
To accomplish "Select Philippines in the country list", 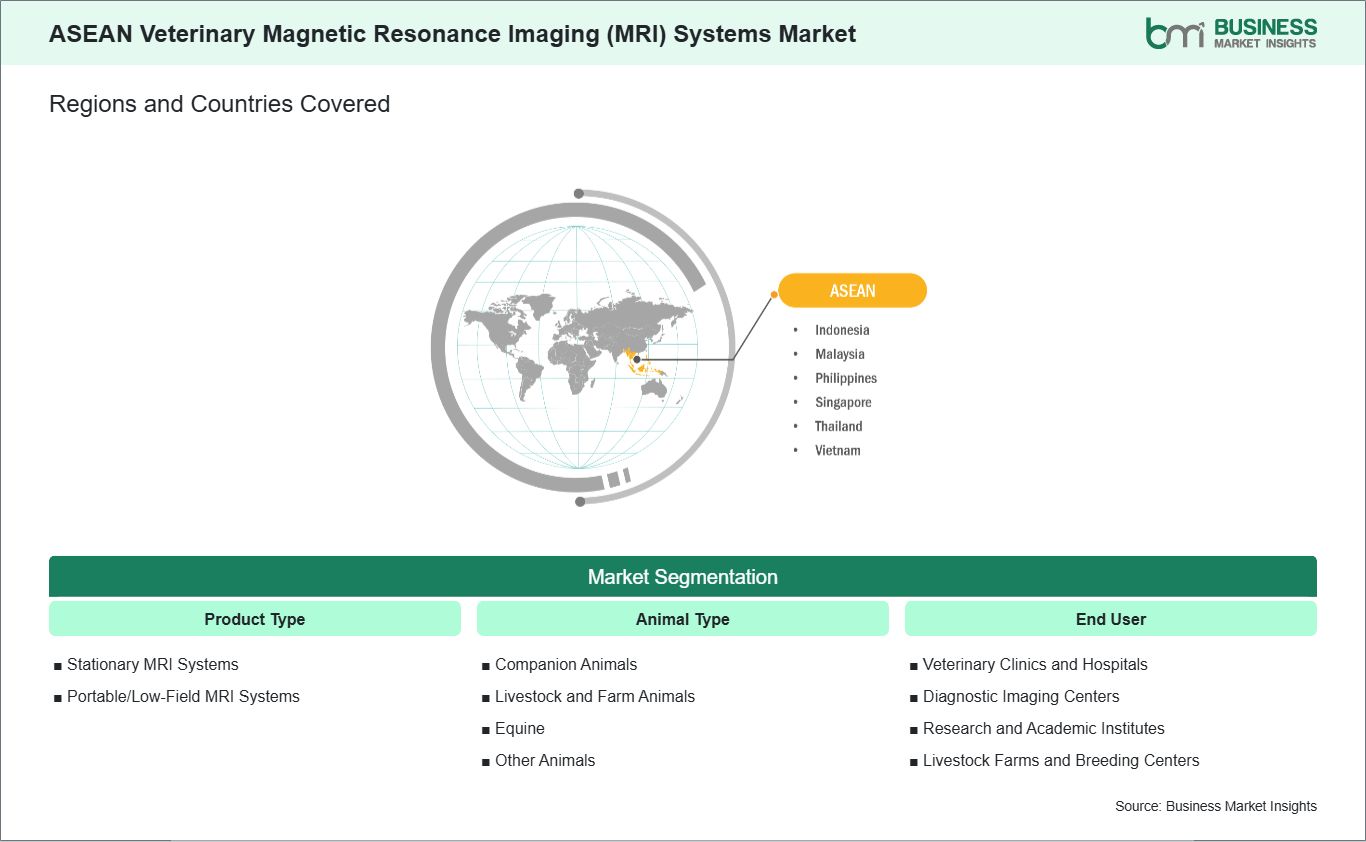I will point(846,378).
